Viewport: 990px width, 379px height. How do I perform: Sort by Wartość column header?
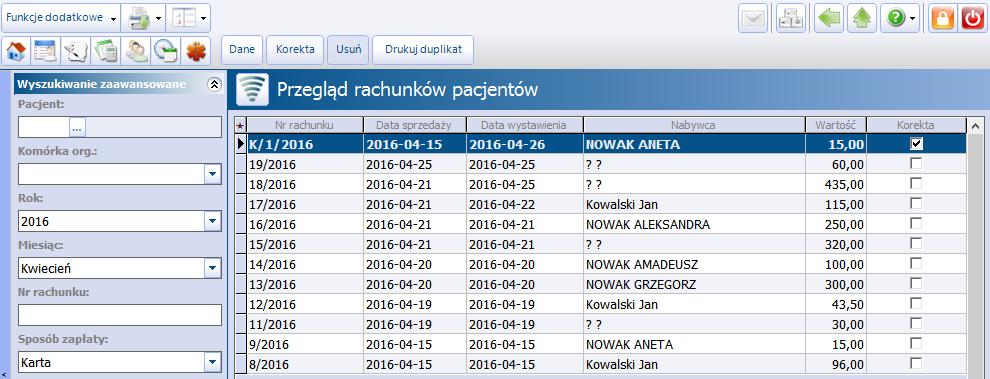click(835, 125)
